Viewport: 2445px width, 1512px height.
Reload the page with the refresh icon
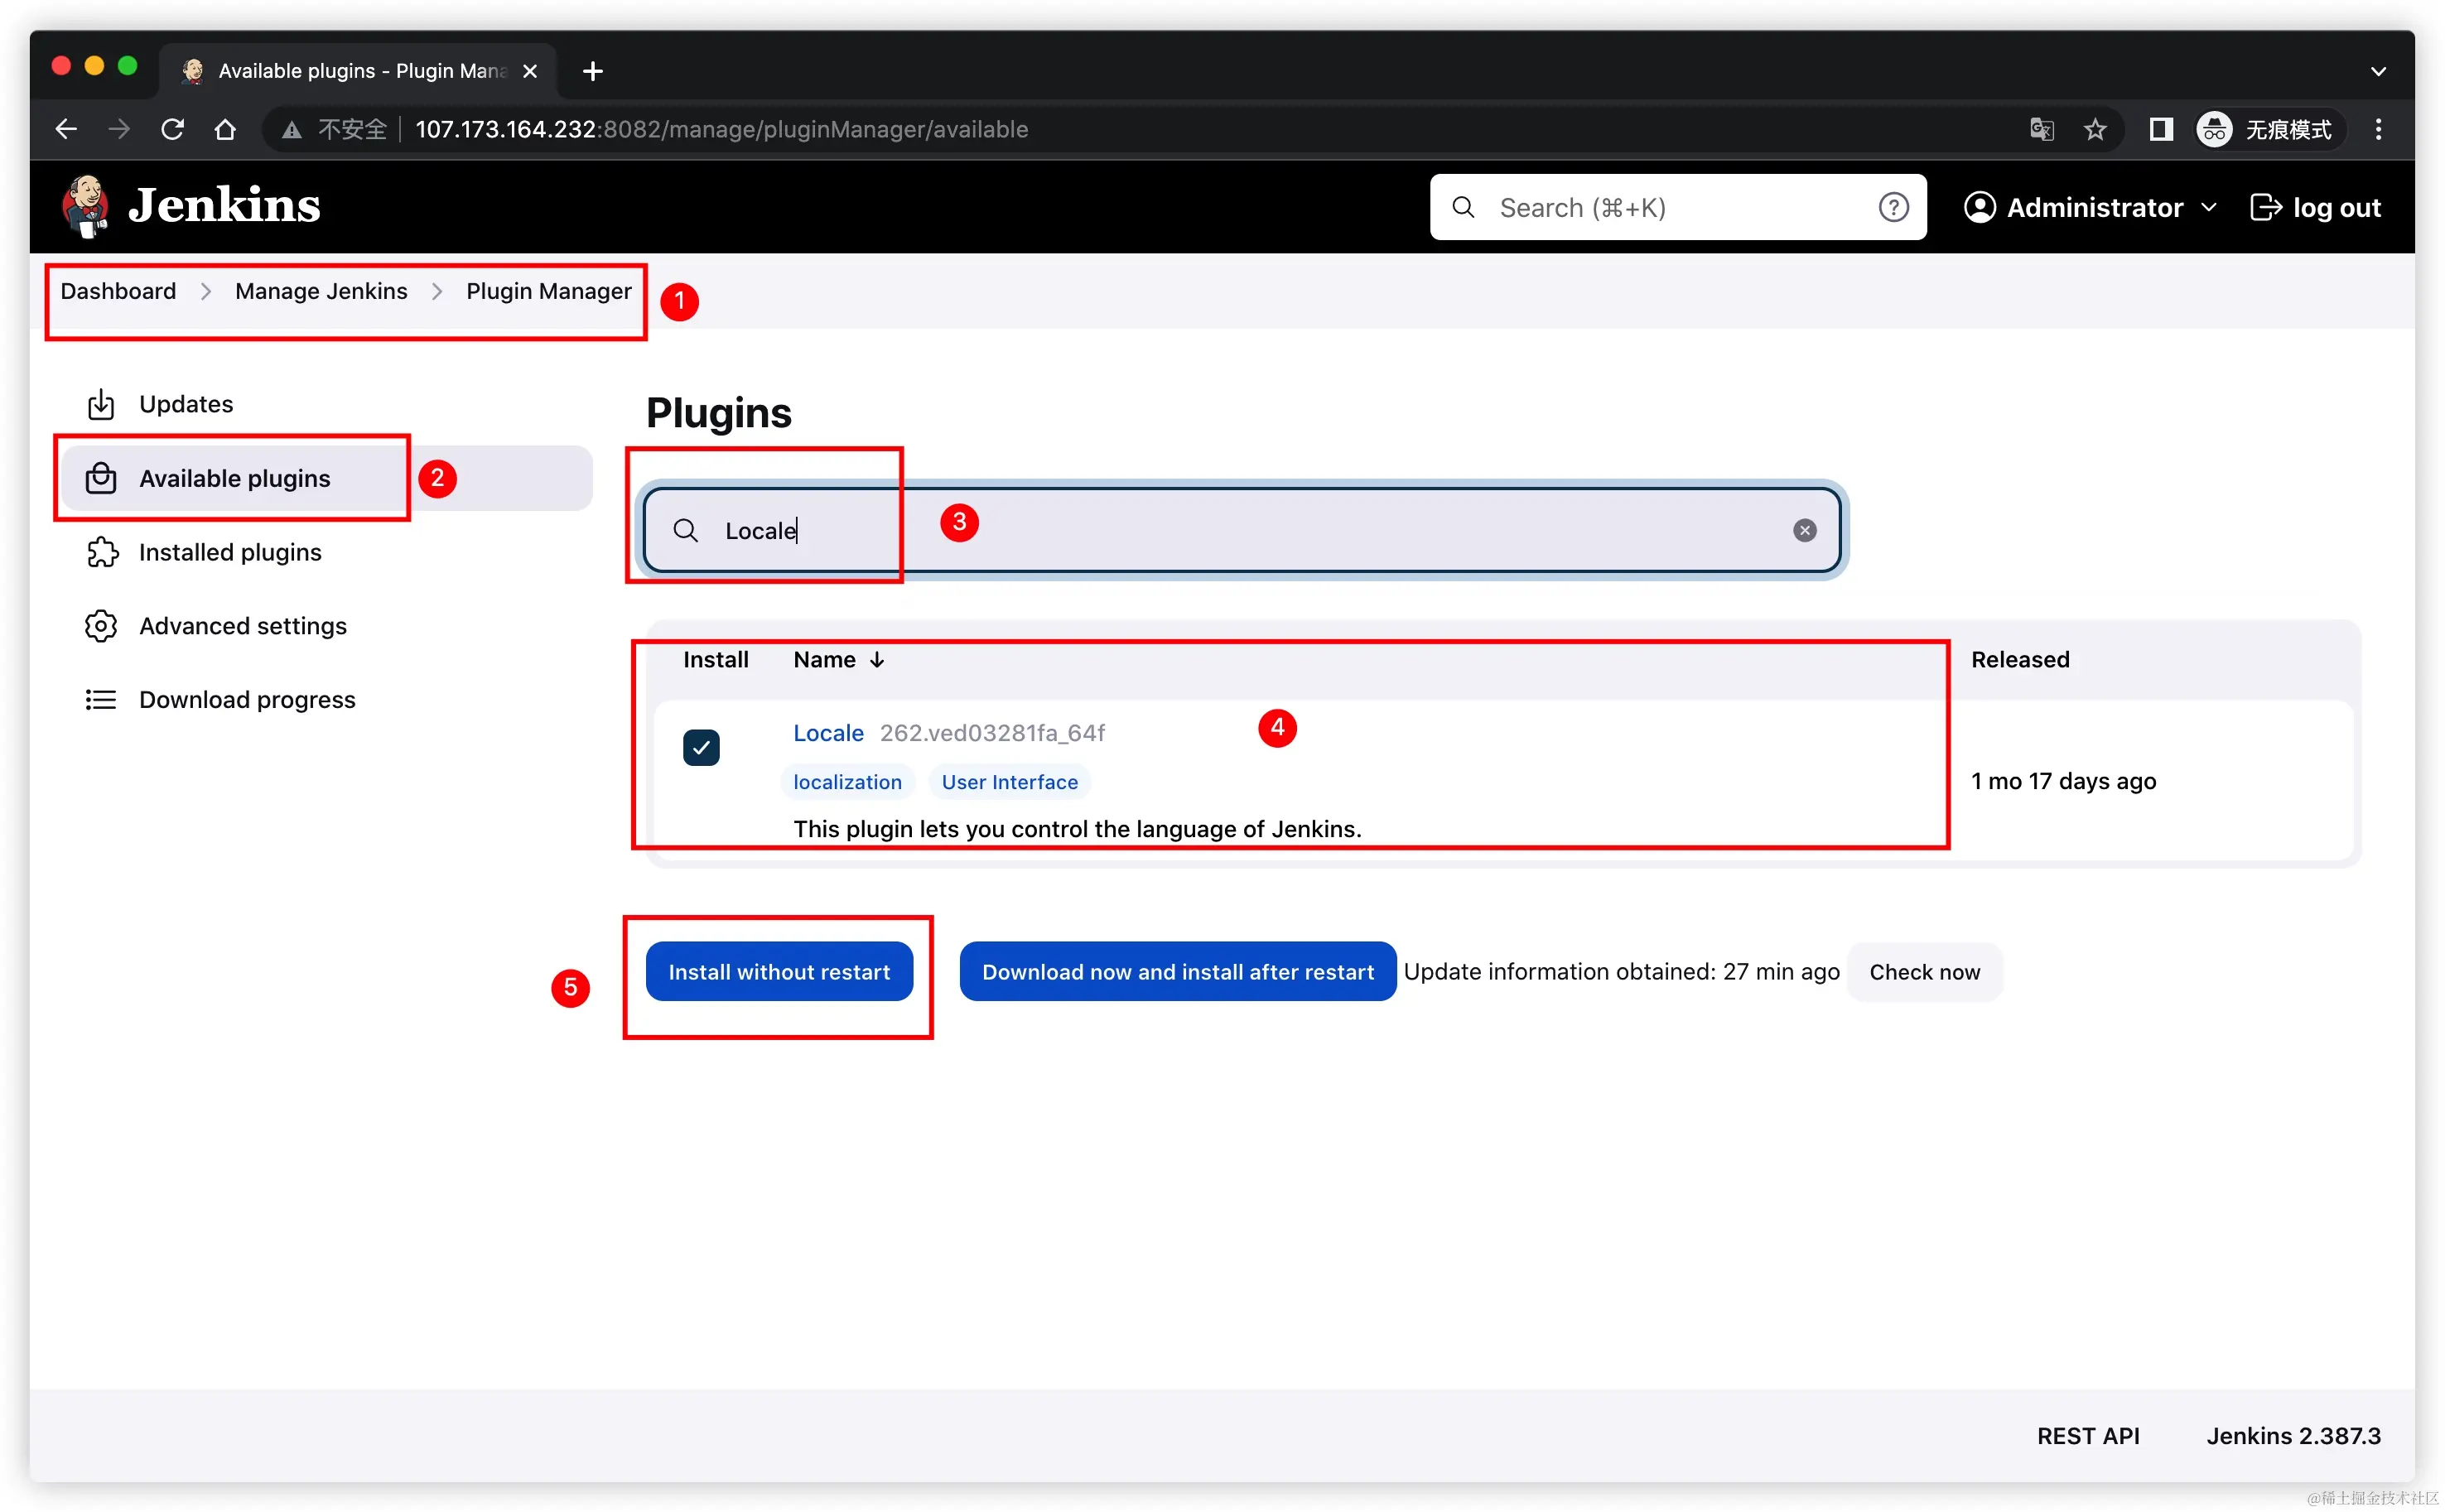[x=172, y=129]
